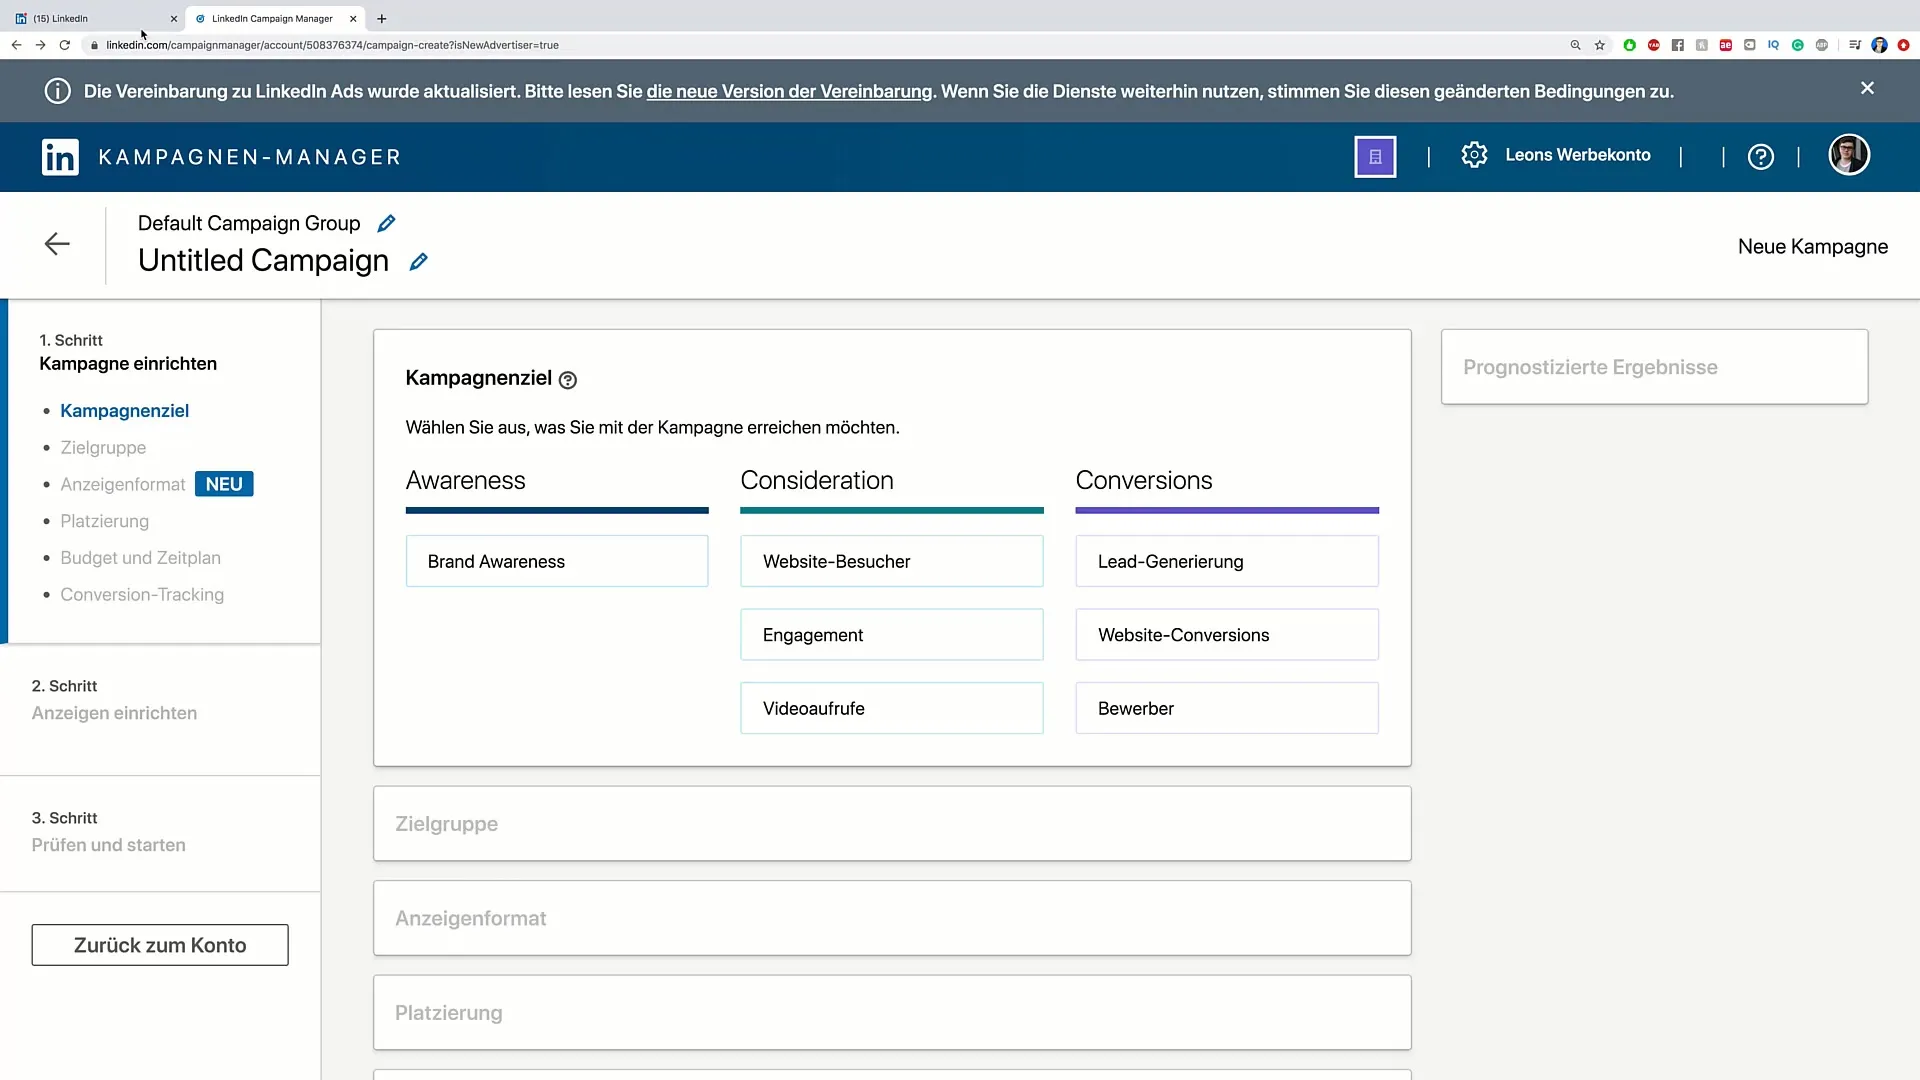Open a new browser tab

(x=382, y=18)
